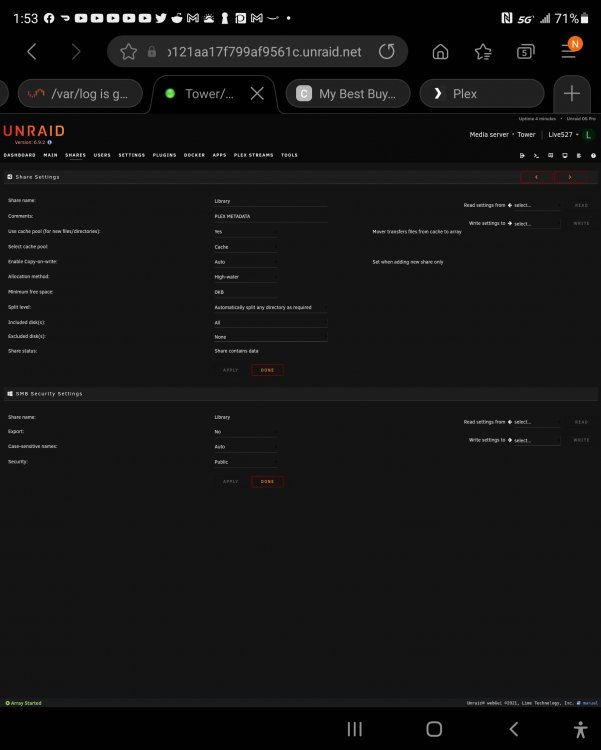Go to next share arrow button
This screenshot has width=601, height=750.
[569, 177]
